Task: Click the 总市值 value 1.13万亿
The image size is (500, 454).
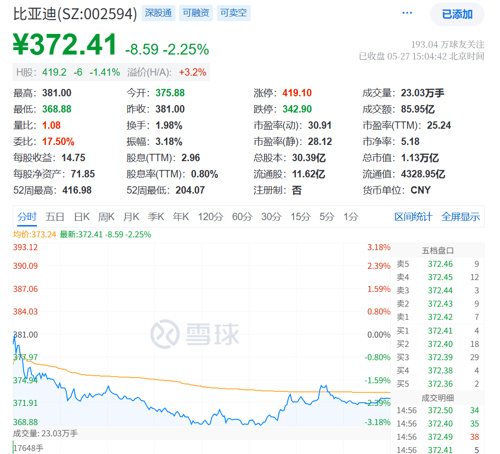Action: [420, 158]
